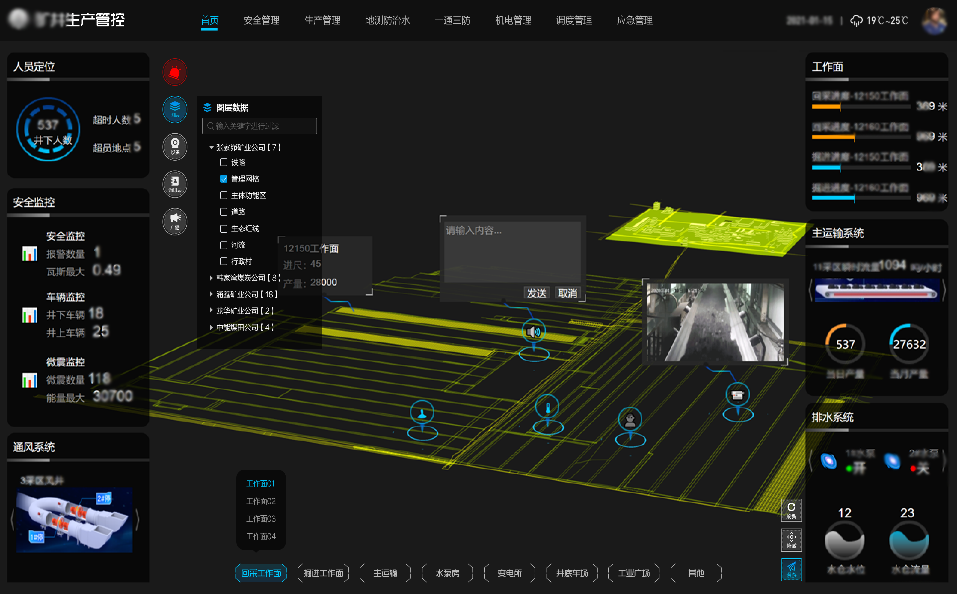The height and width of the screenshot is (594, 957).
Task: Click the camera monitoring sidebar icon
Action: [x=174, y=146]
